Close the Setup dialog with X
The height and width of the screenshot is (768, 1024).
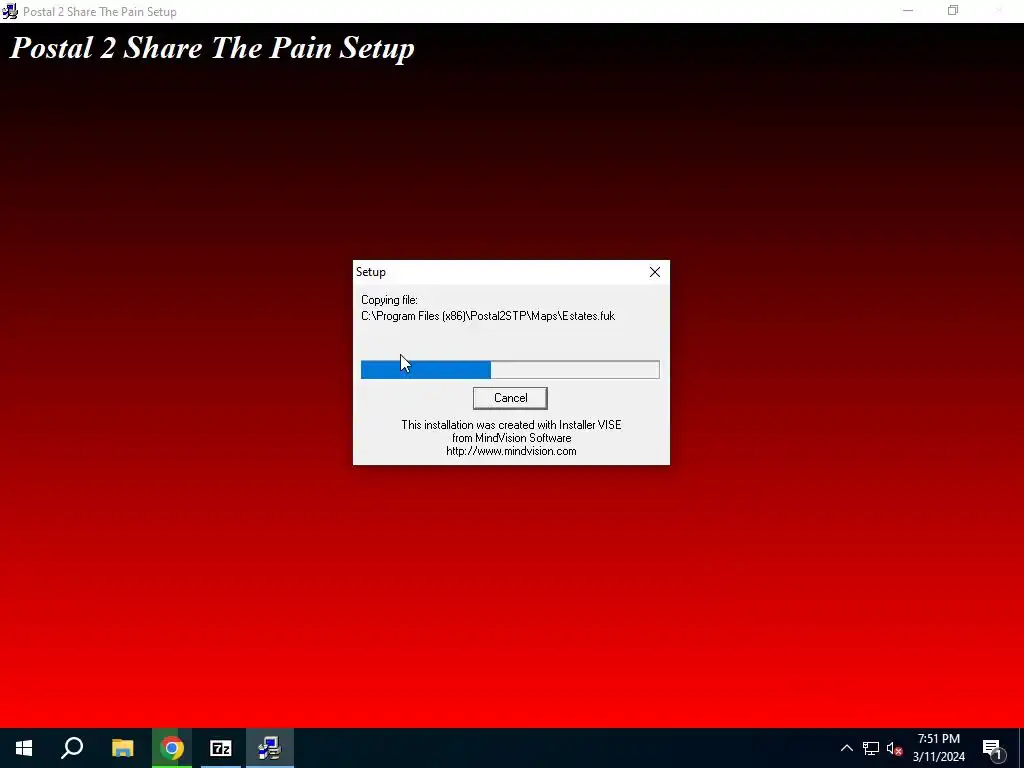point(654,272)
